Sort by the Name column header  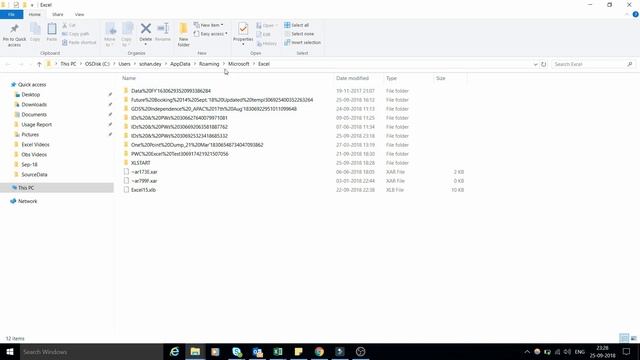pos(129,78)
